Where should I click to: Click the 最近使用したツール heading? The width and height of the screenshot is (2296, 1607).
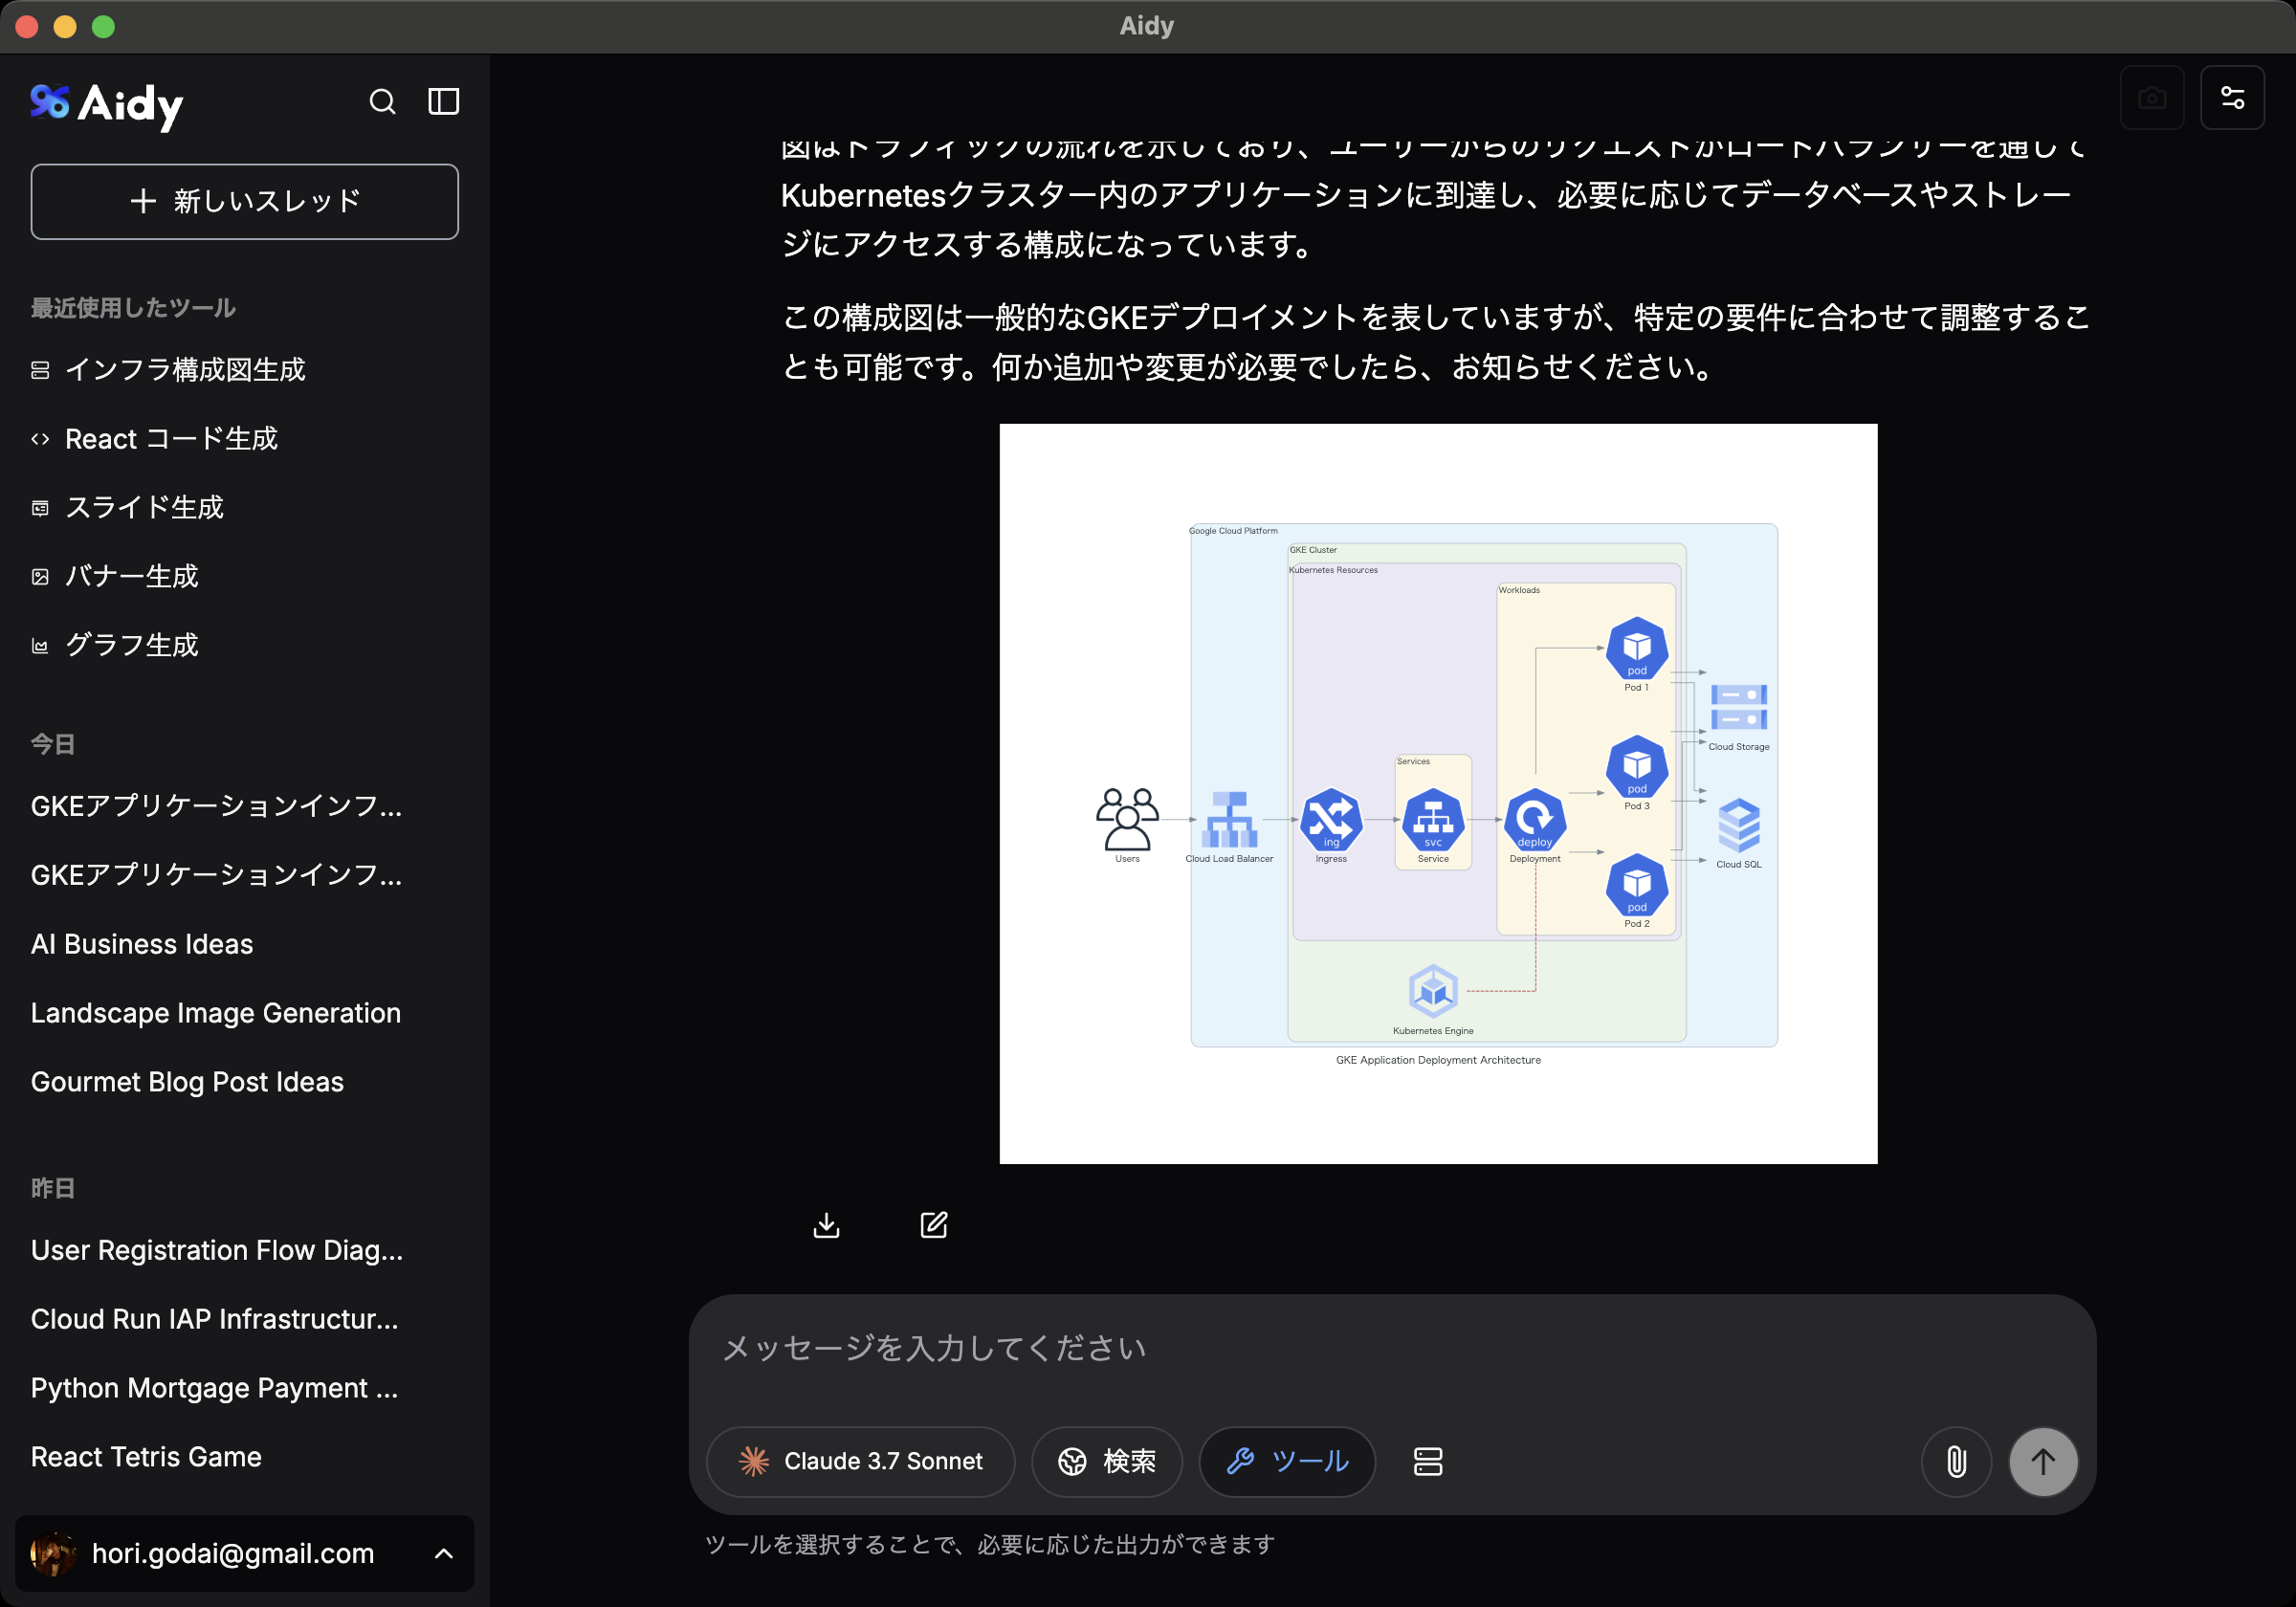(x=133, y=309)
